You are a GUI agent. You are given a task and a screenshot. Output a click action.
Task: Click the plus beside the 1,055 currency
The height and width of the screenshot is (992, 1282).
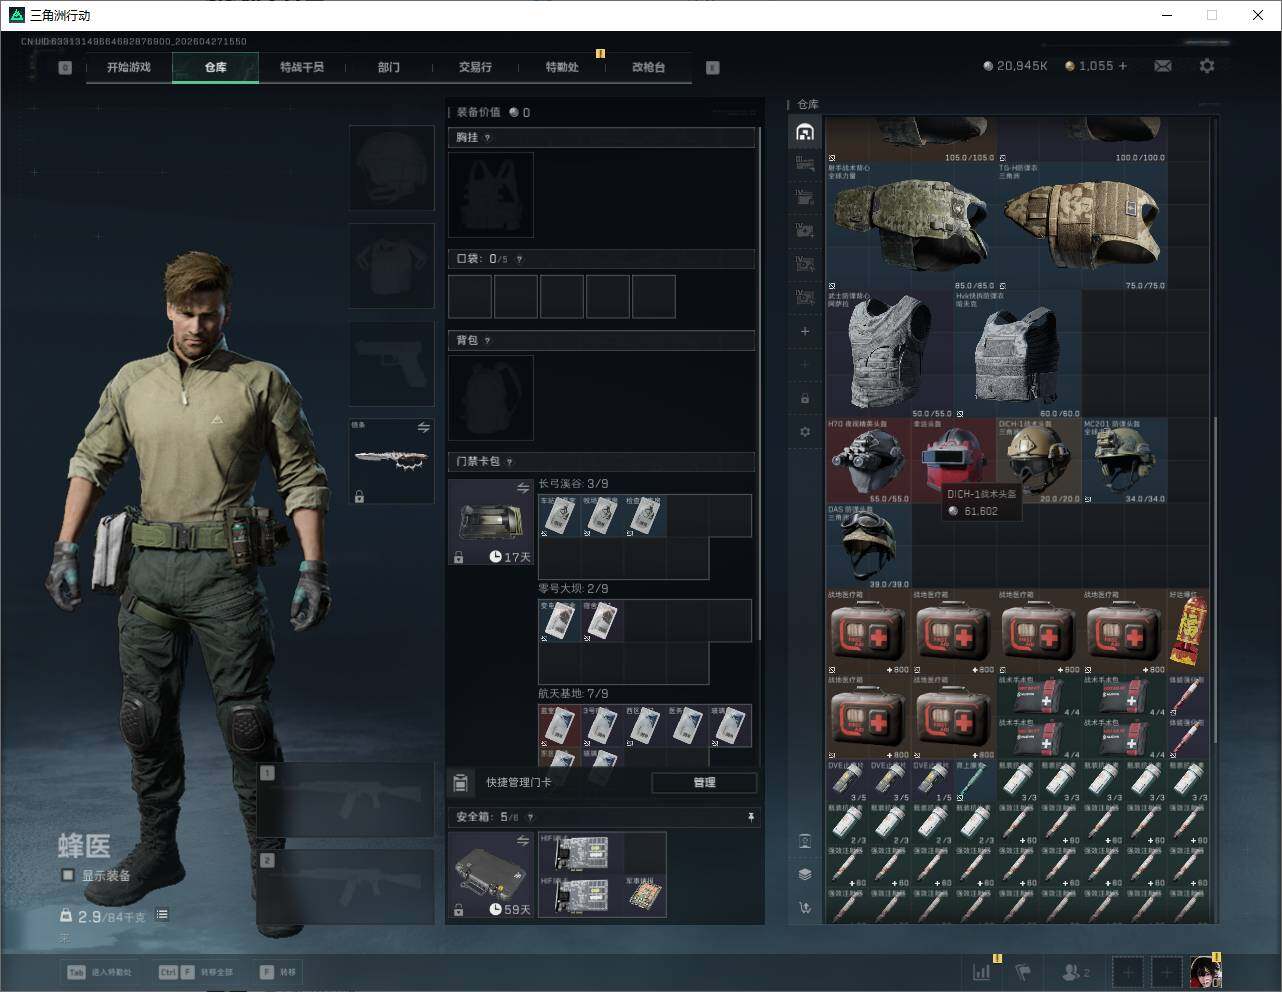pyautogui.click(x=1123, y=66)
